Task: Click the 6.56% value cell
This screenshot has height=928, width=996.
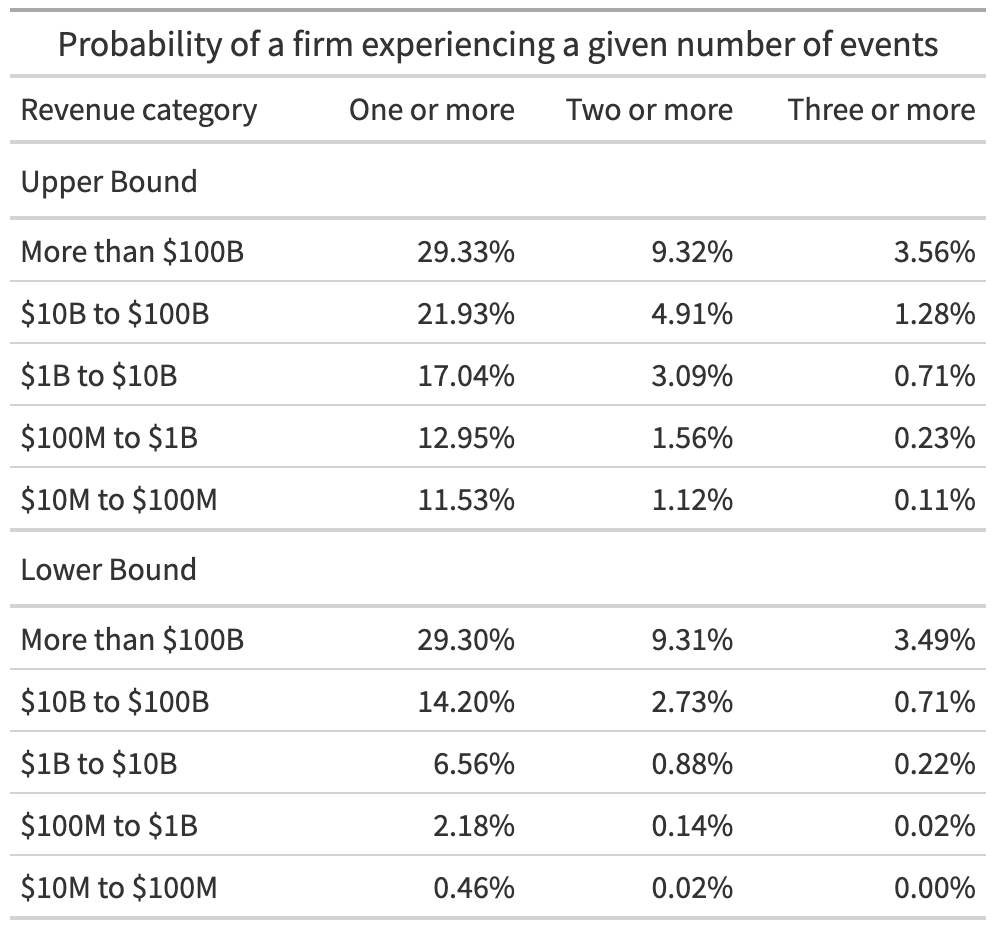Action: (474, 764)
